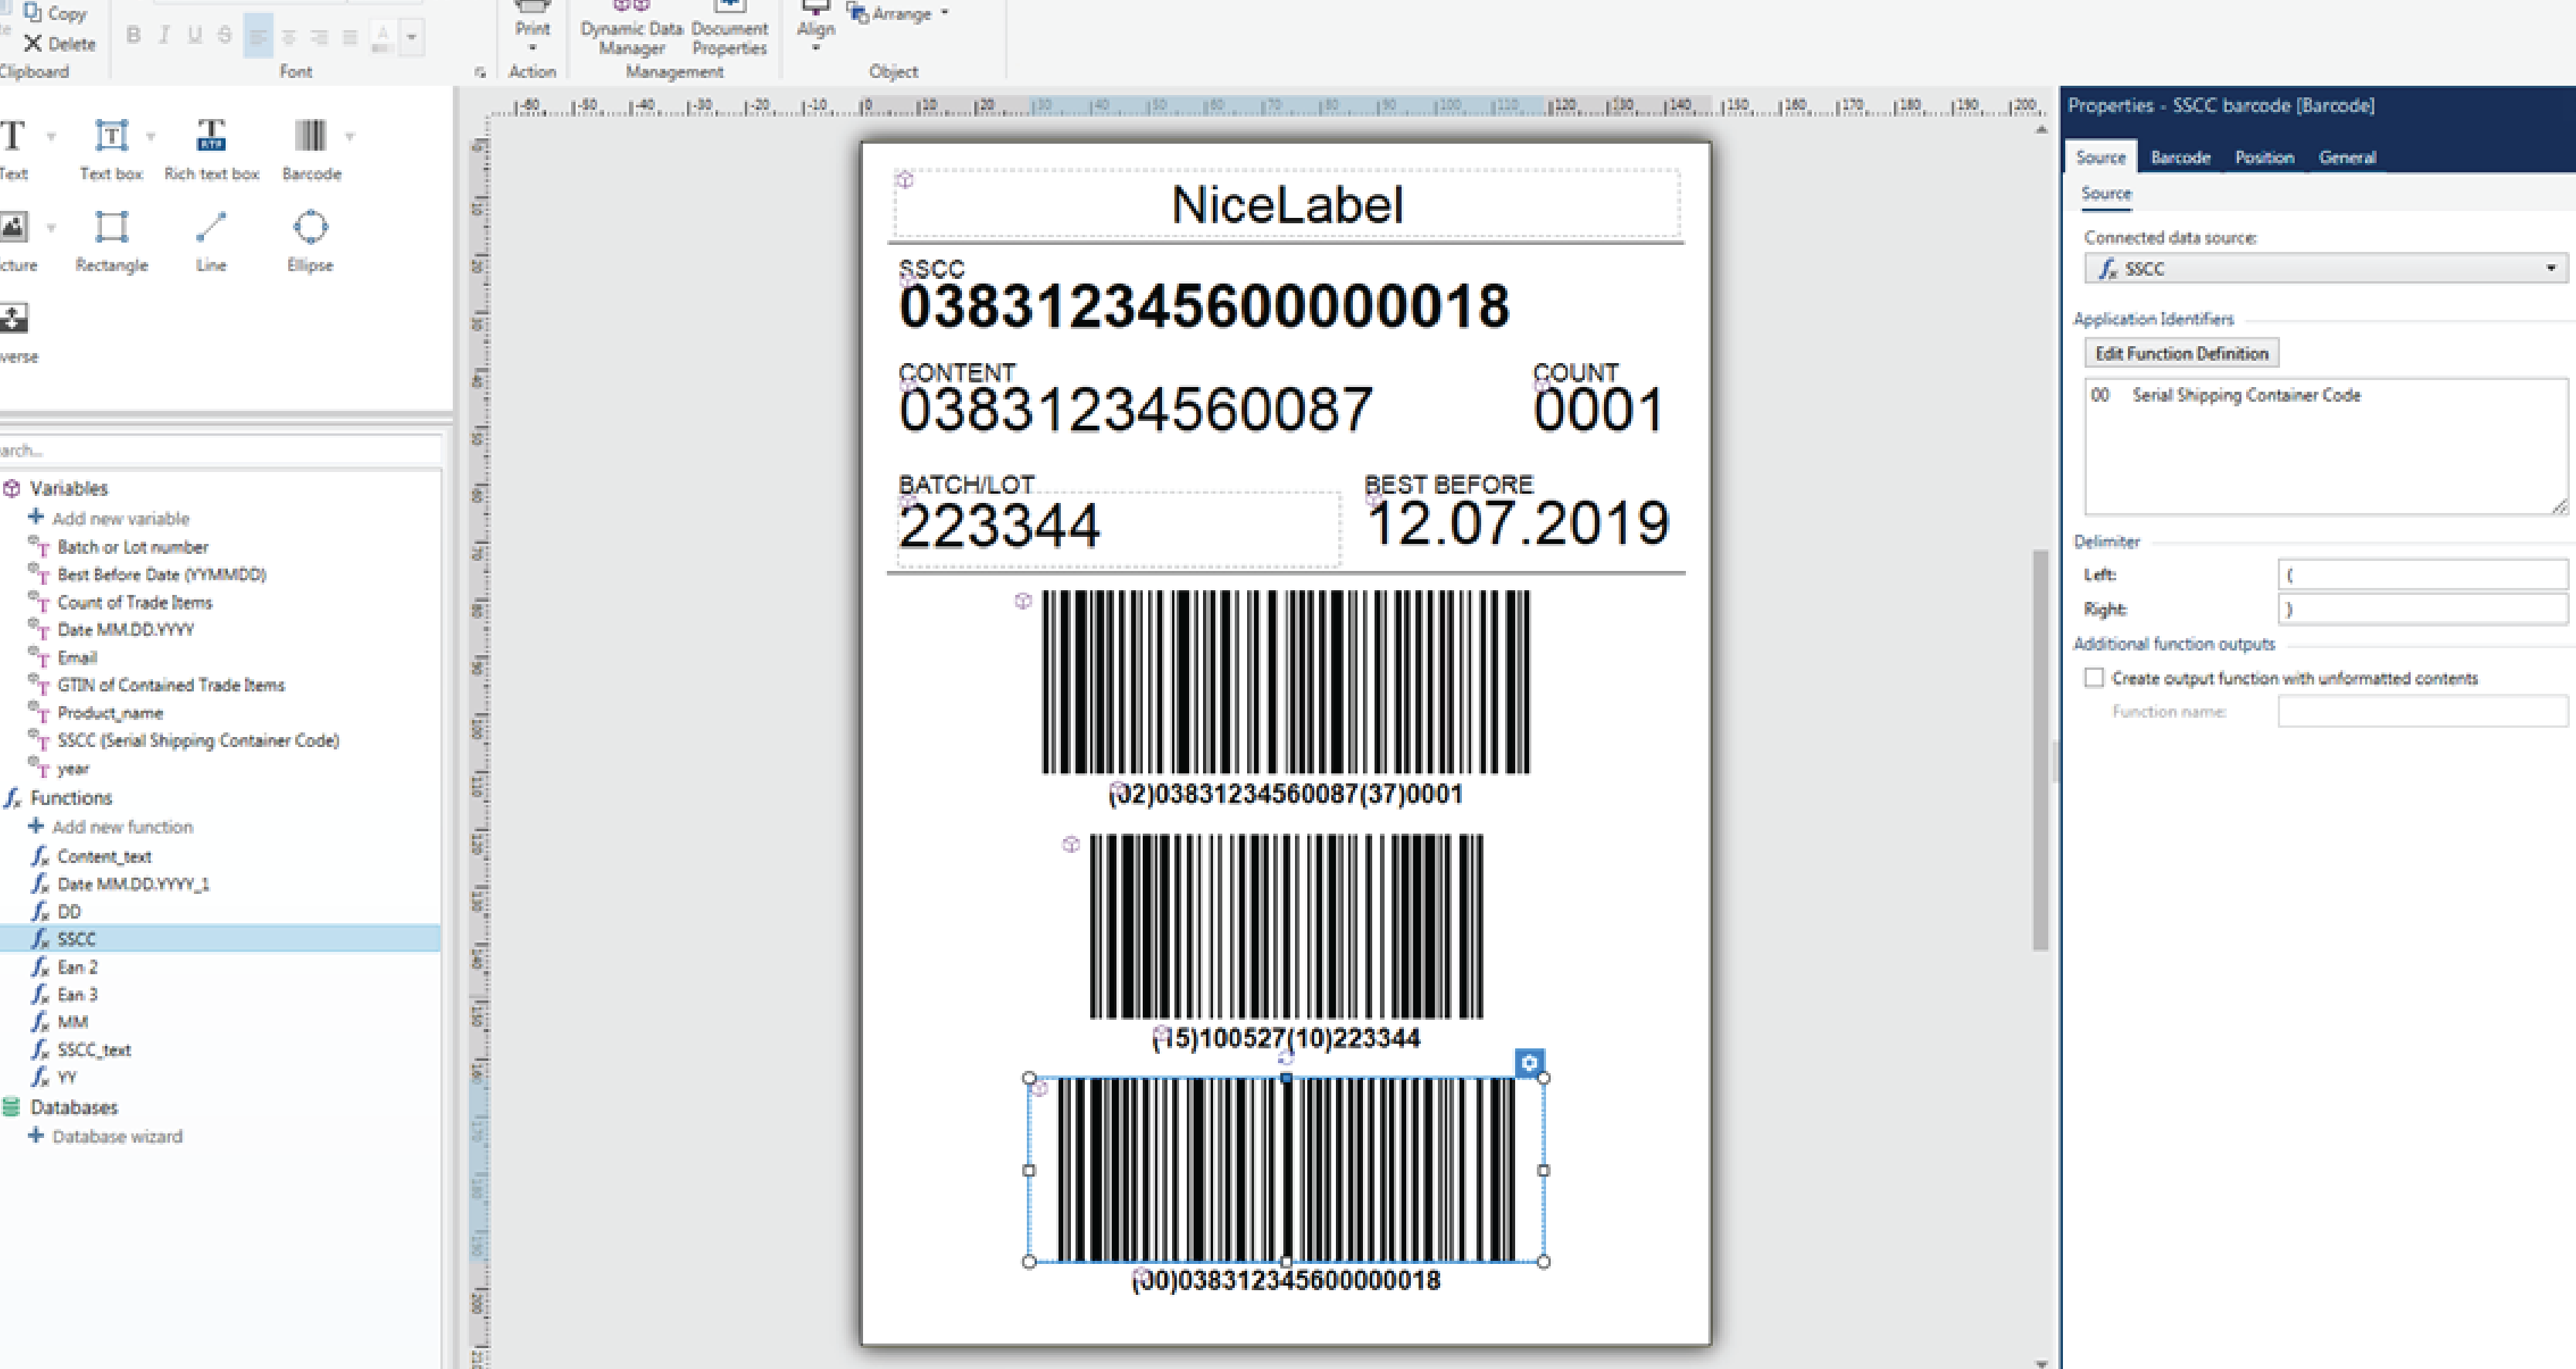Select Best Before Date (YYMMDD) variable

tap(162, 574)
